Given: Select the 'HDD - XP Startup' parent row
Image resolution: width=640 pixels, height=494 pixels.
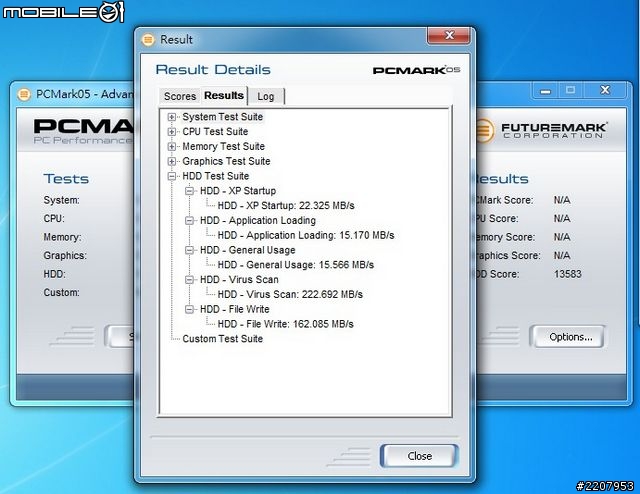Looking at the screenshot, I should (238, 191).
